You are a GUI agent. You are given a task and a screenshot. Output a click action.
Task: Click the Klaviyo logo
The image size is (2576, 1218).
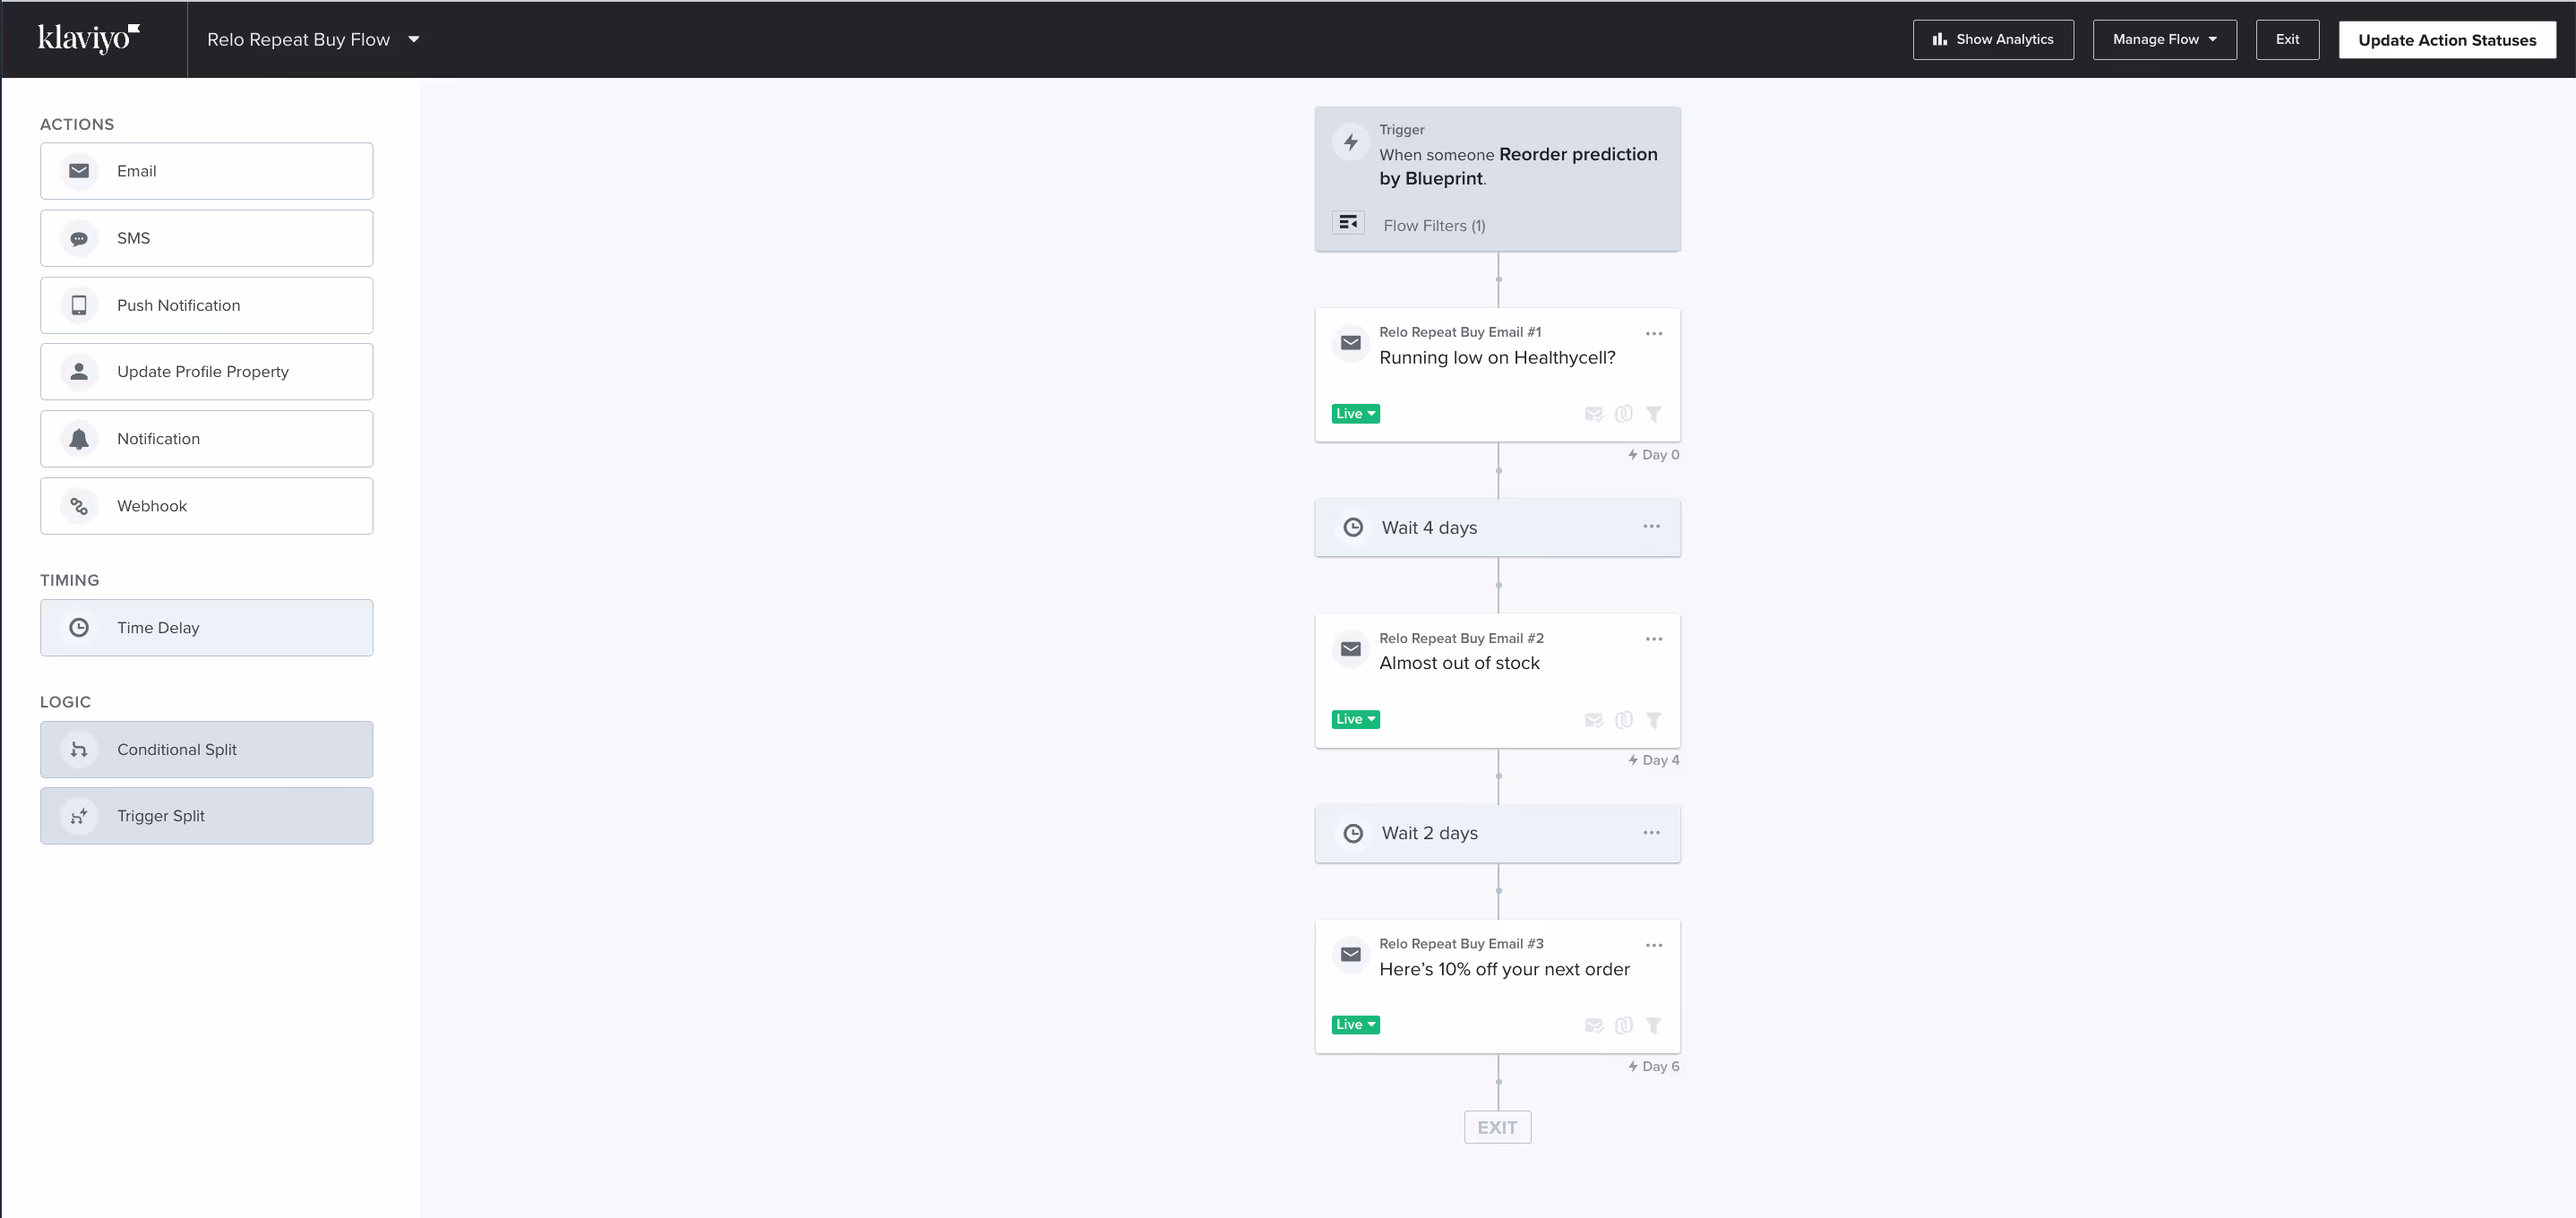(x=88, y=38)
